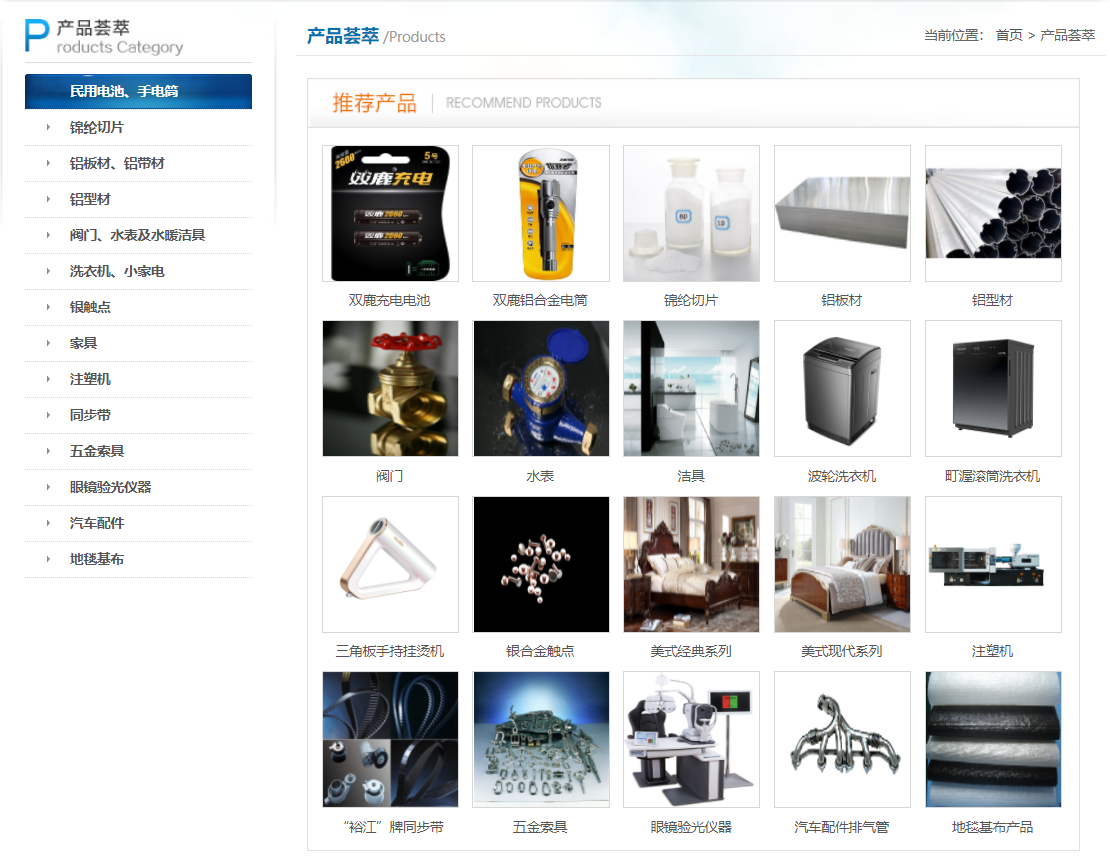
Task: Click the 水表 product caption
Action: pyautogui.click(x=540, y=476)
